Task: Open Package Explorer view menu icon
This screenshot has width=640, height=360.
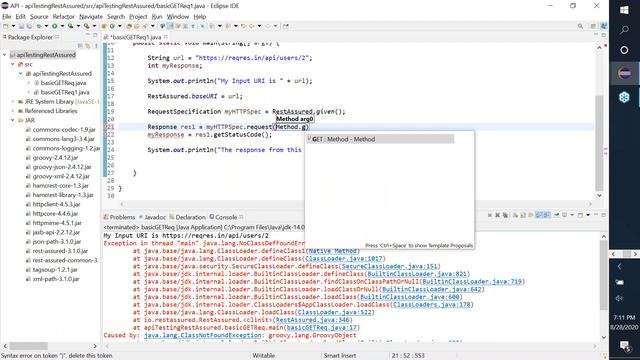Action: coord(96,46)
